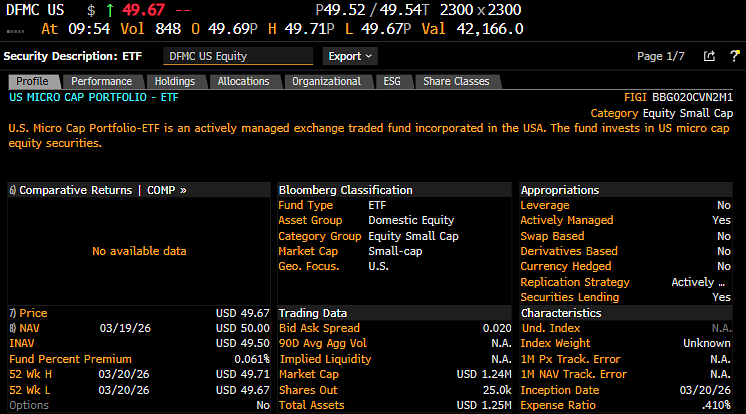Switch to the Performance tab
The height and width of the screenshot is (414, 746).
[101, 81]
